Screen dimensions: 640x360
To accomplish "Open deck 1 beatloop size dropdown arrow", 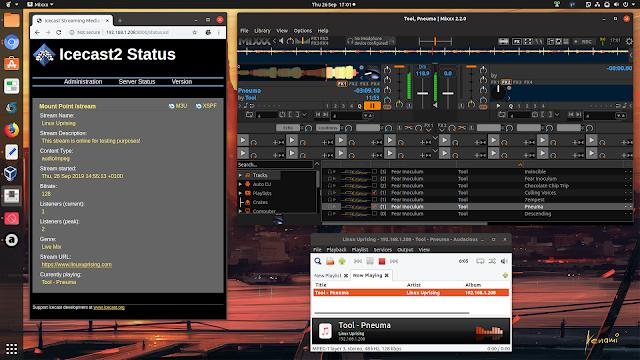I will [x=304, y=115].
